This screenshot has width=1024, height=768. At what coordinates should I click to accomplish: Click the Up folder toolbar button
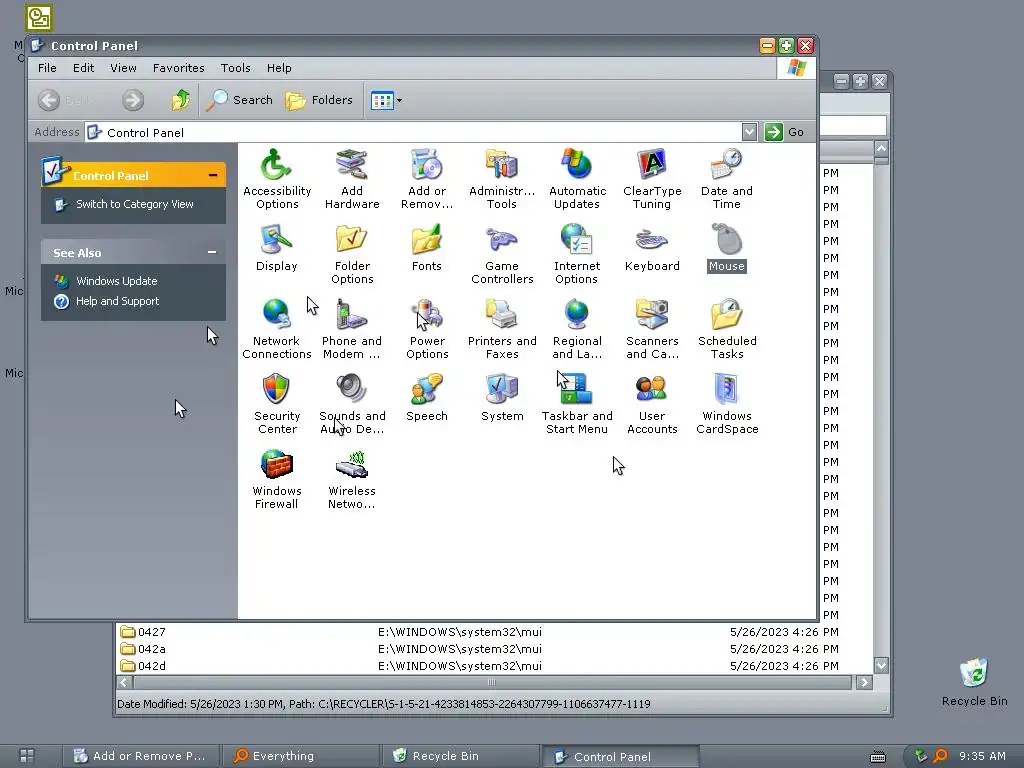pyautogui.click(x=180, y=100)
